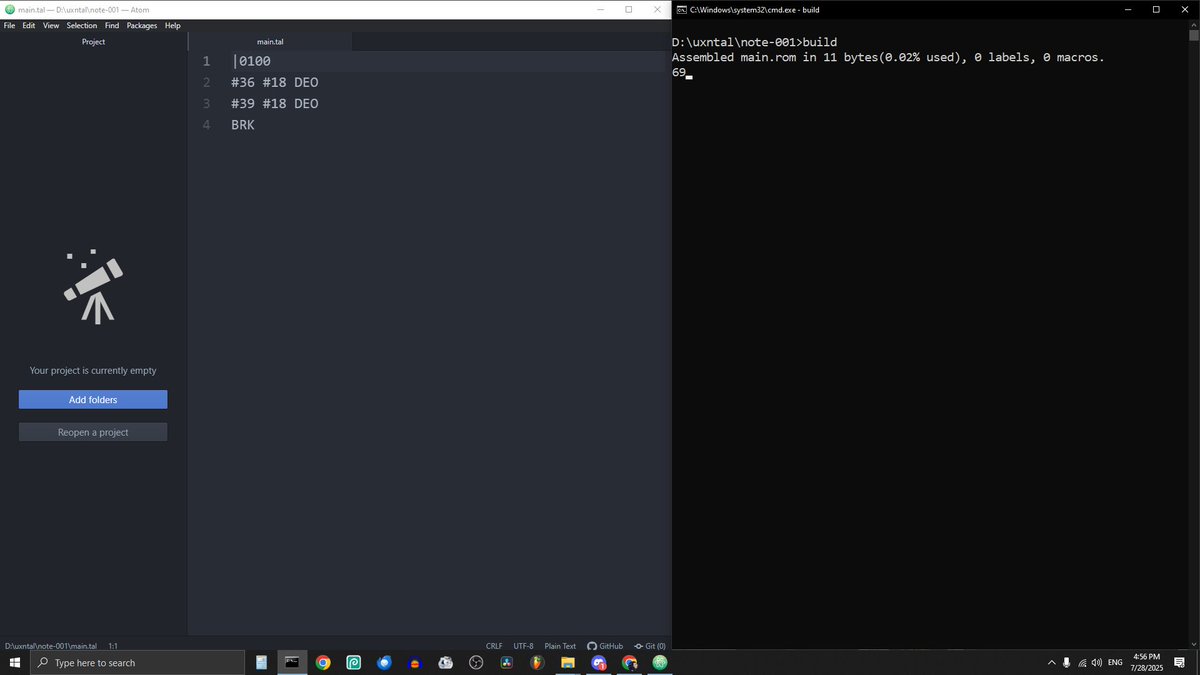Click the cmd icon in the cmd title bar
Viewport: 1200px width, 675px height.
point(681,9)
